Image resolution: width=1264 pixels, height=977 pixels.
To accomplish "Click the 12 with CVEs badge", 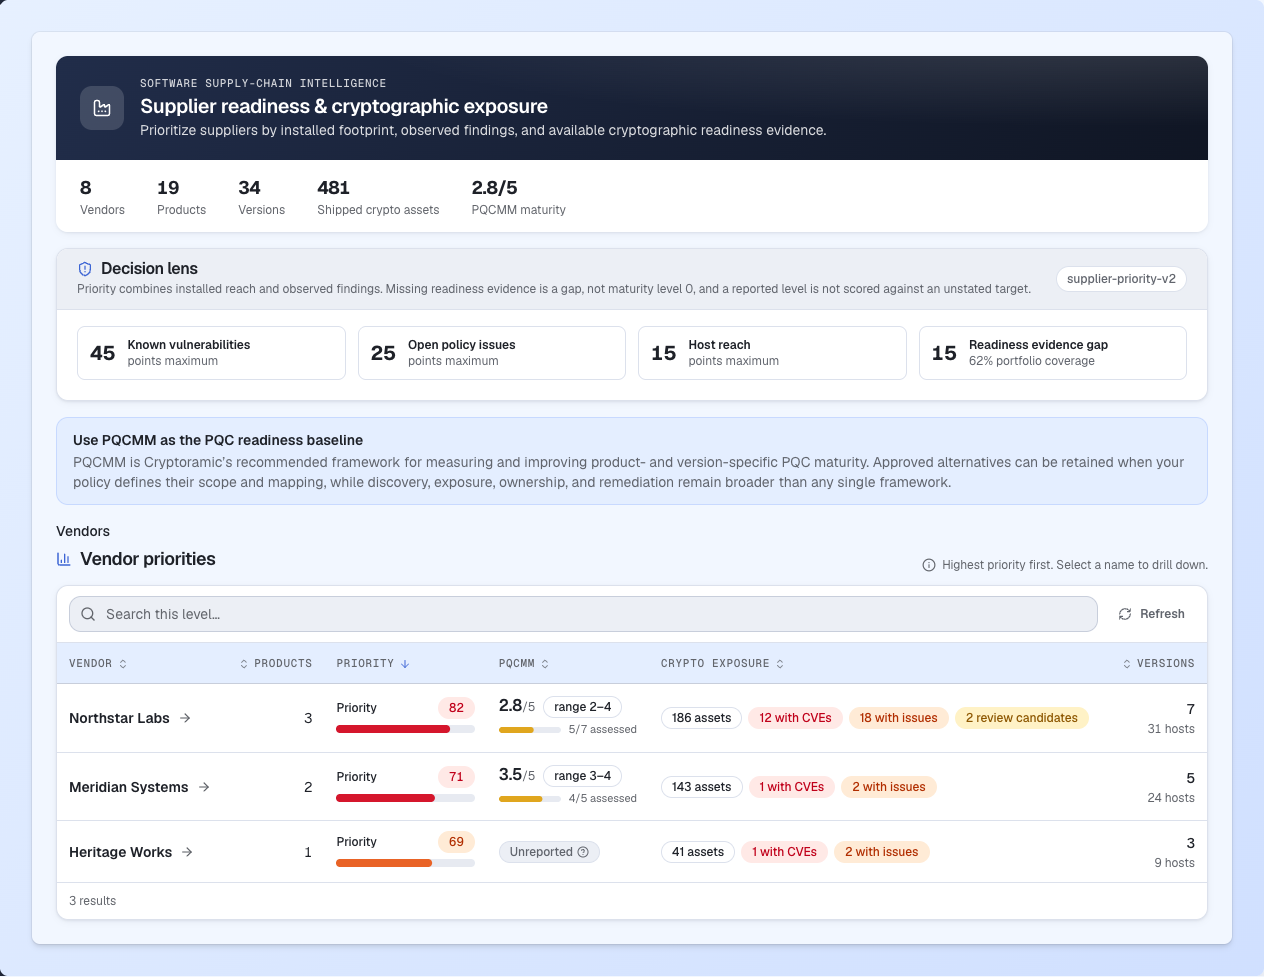I will [795, 718].
